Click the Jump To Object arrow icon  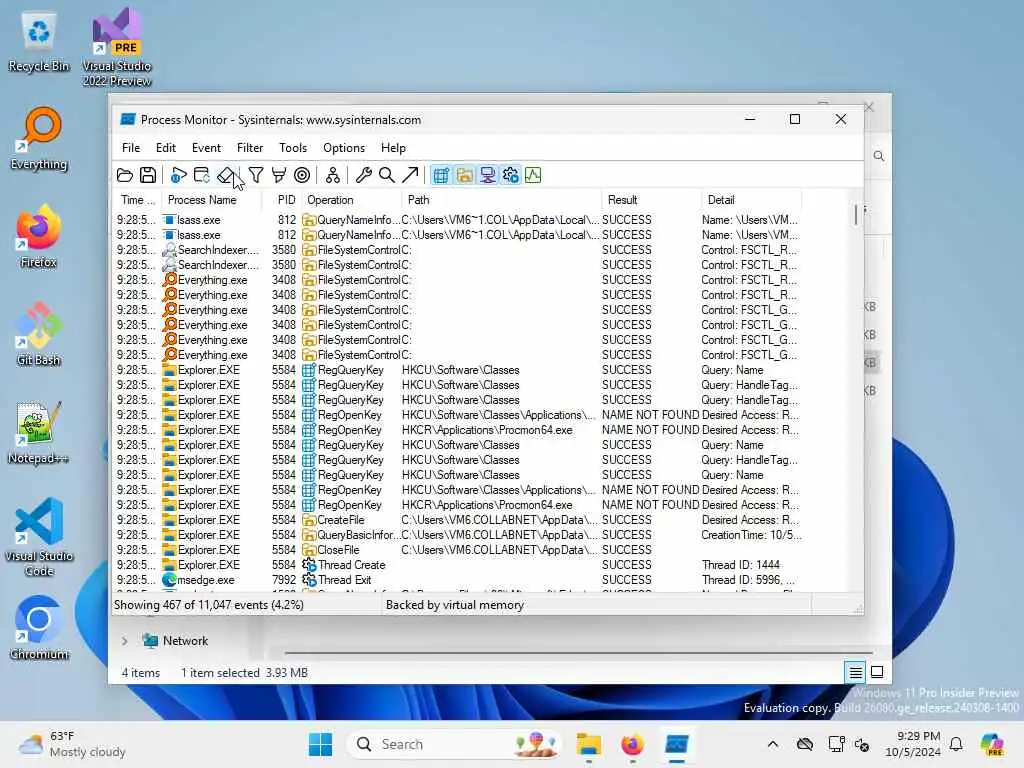[x=410, y=175]
